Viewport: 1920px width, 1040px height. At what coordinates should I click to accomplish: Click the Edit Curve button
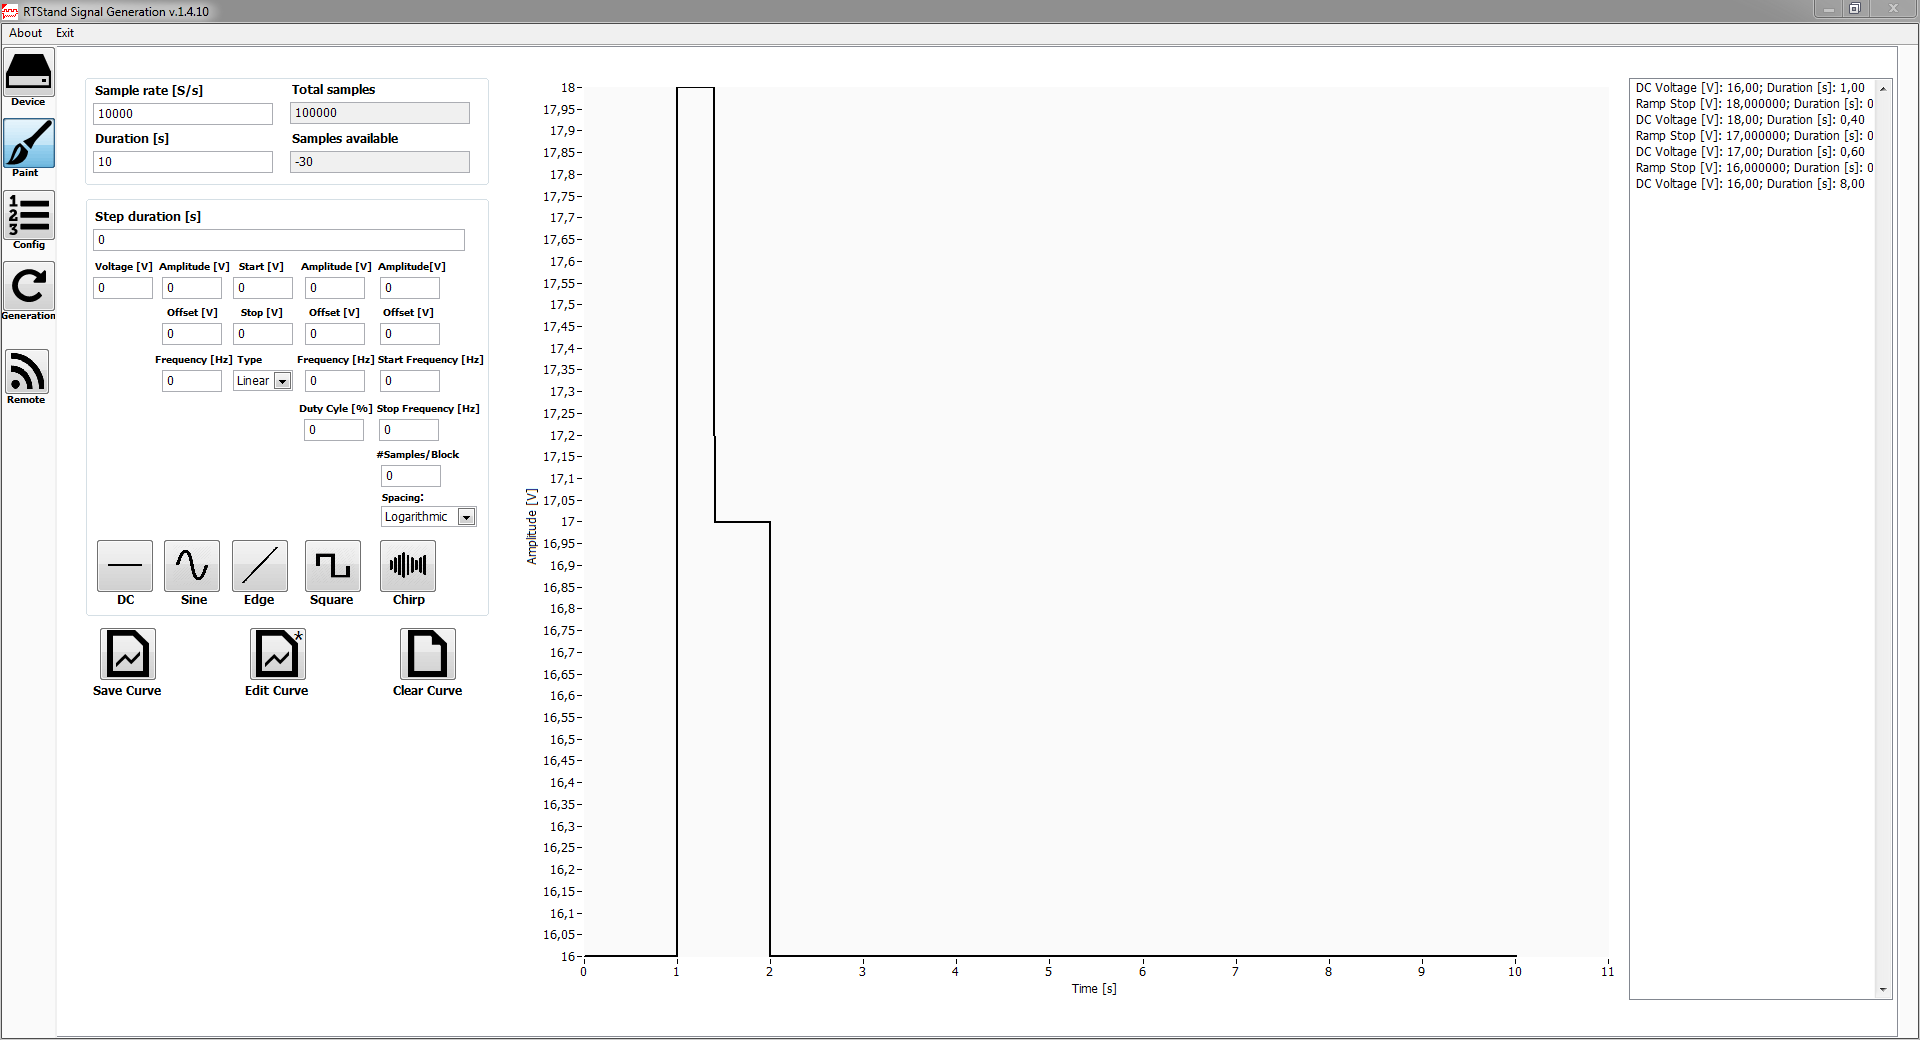click(277, 654)
